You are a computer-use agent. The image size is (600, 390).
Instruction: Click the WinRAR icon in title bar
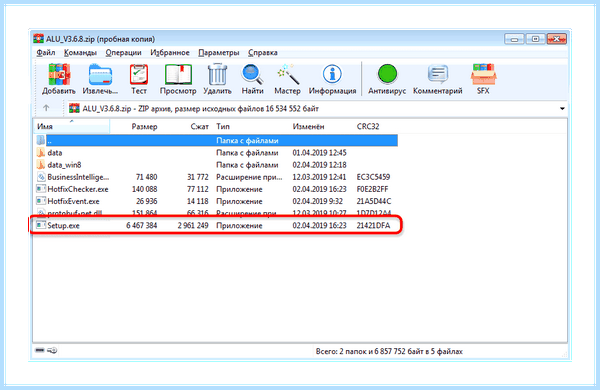[x=38, y=39]
